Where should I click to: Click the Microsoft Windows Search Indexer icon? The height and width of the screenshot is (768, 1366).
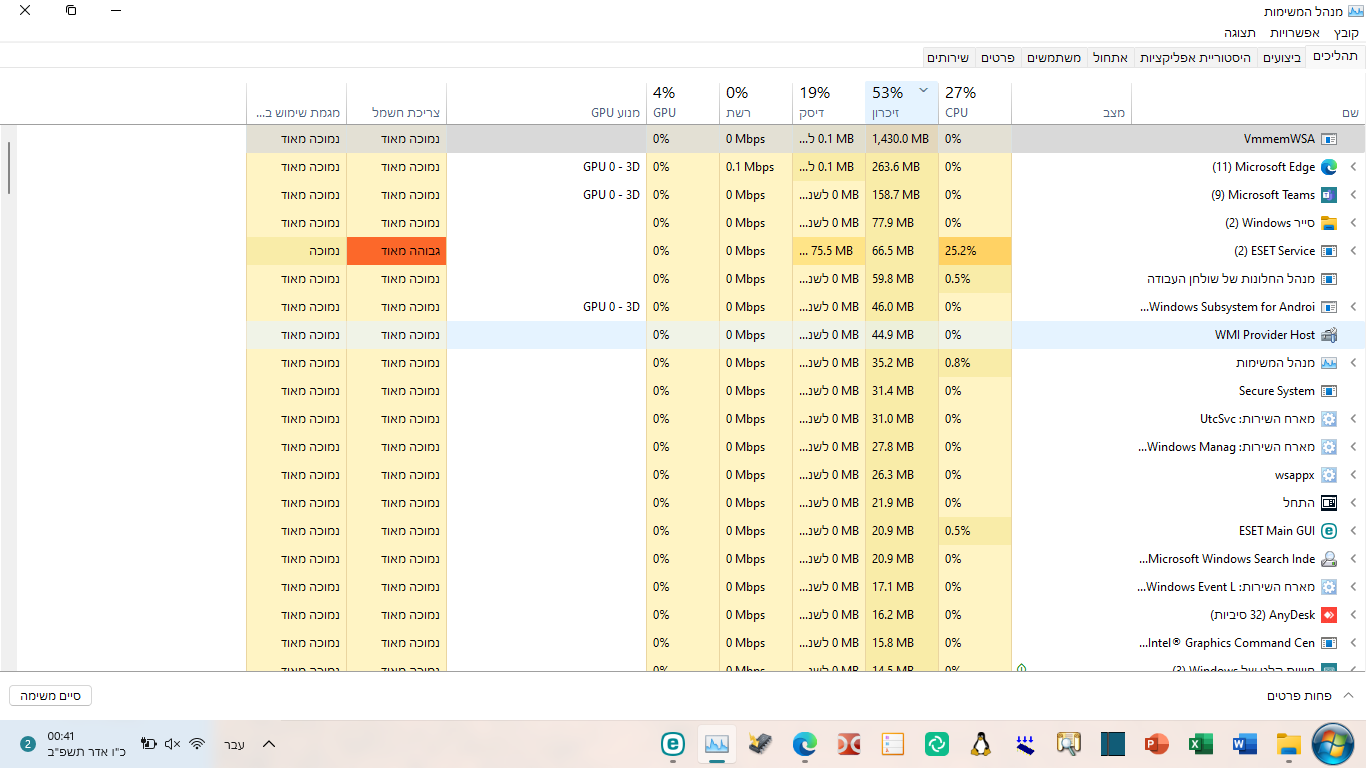pyautogui.click(x=1329, y=559)
